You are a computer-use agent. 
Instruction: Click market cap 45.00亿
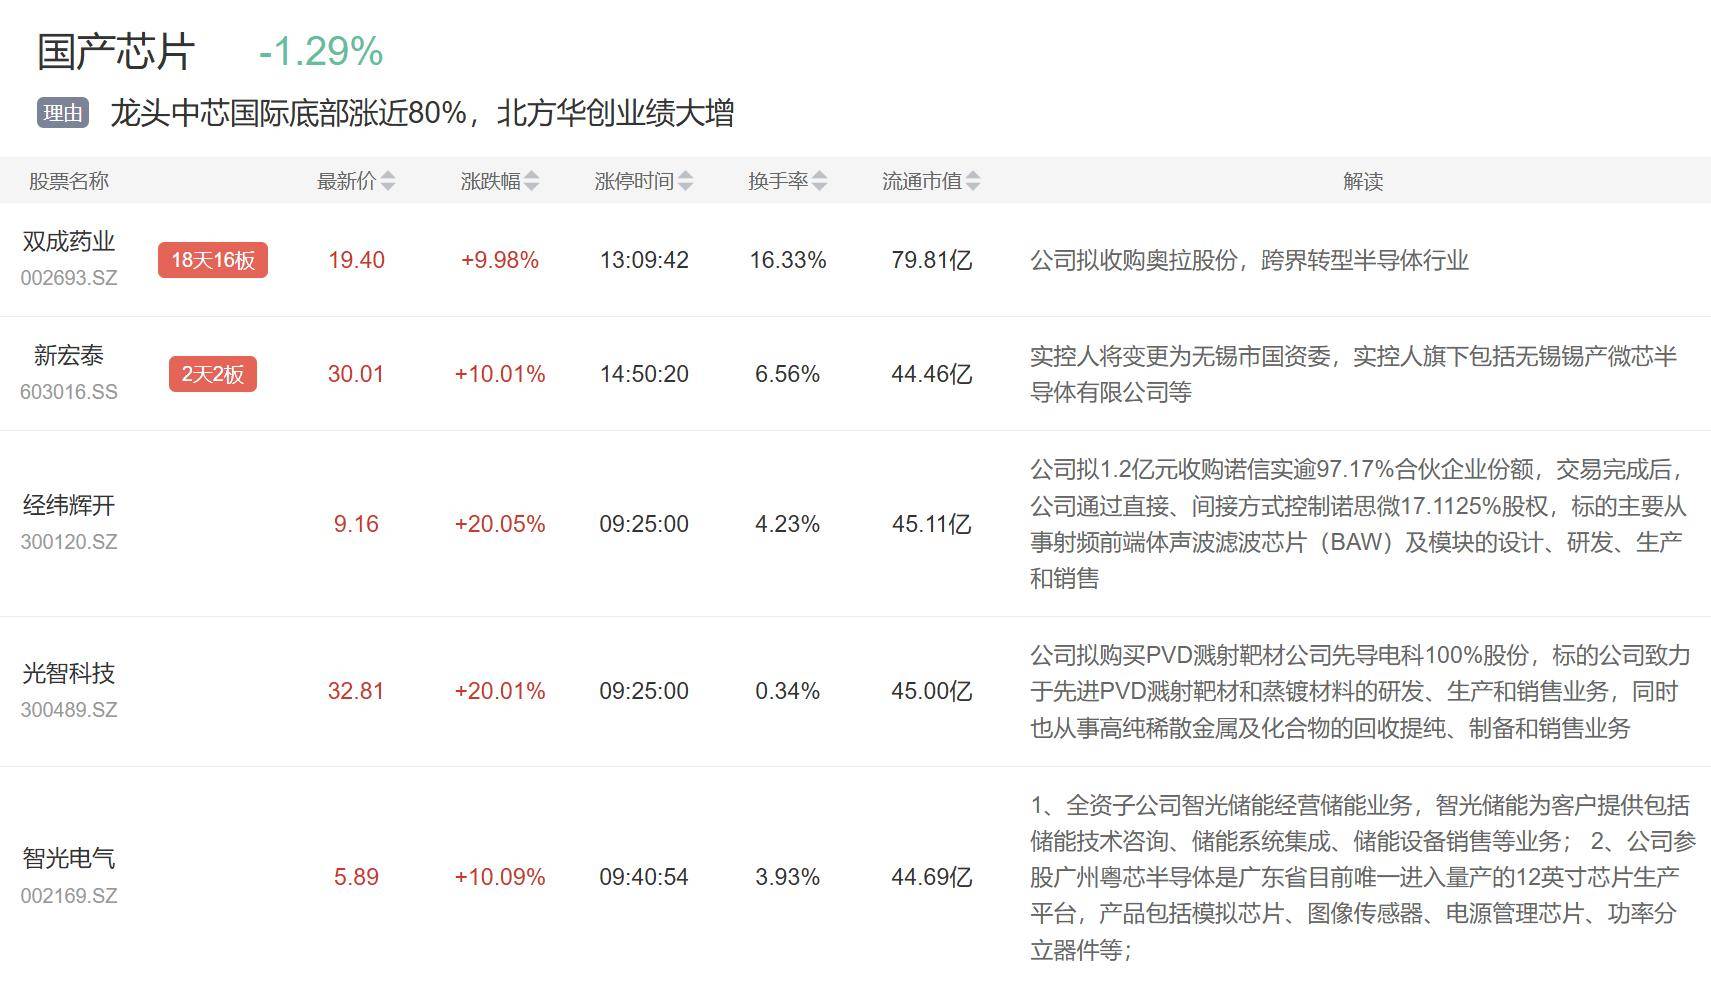(x=932, y=691)
